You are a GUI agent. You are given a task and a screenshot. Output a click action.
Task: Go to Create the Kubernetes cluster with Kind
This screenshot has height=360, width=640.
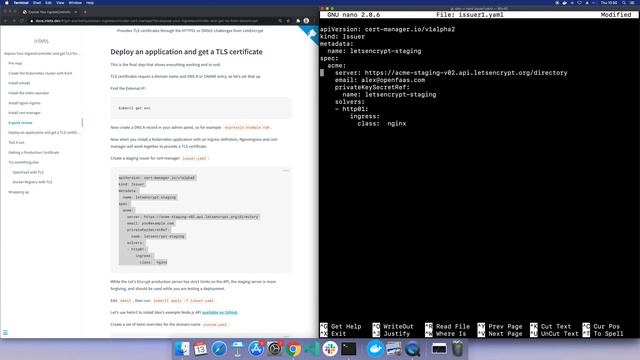(40, 73)
